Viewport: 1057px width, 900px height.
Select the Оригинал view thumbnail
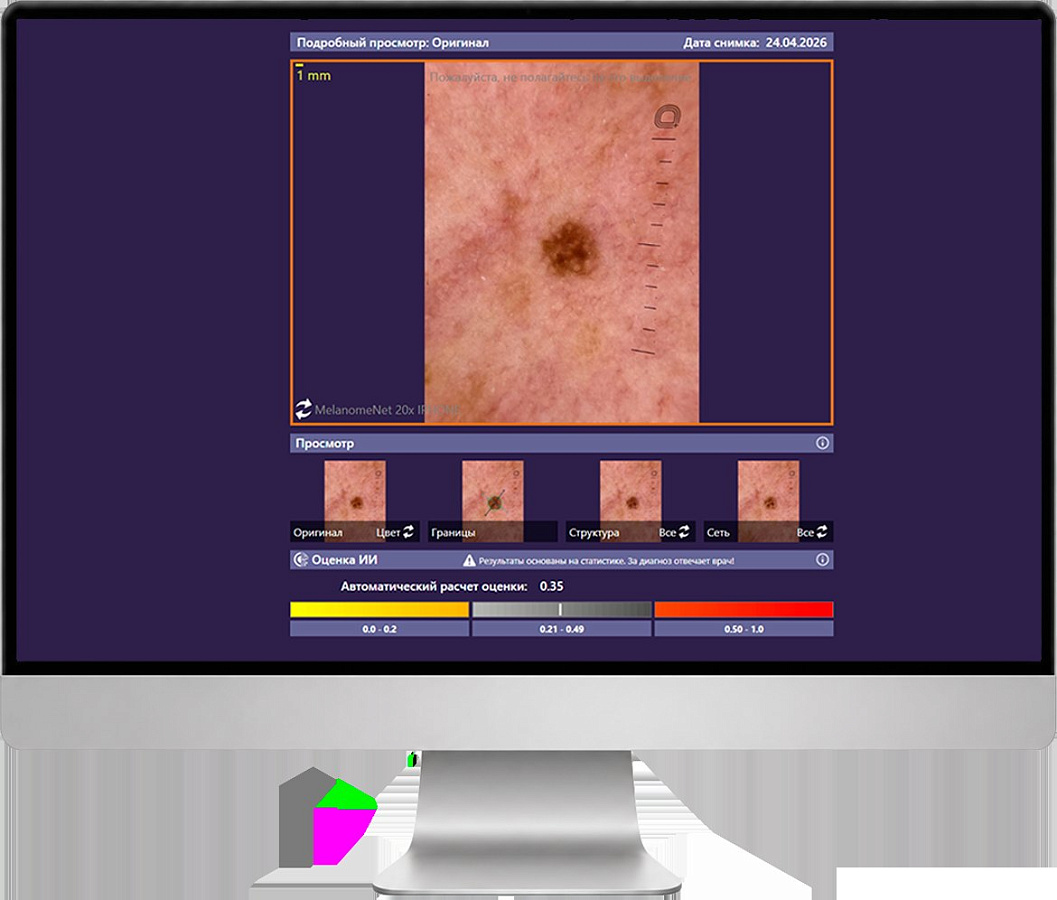[x=355, y=500]
